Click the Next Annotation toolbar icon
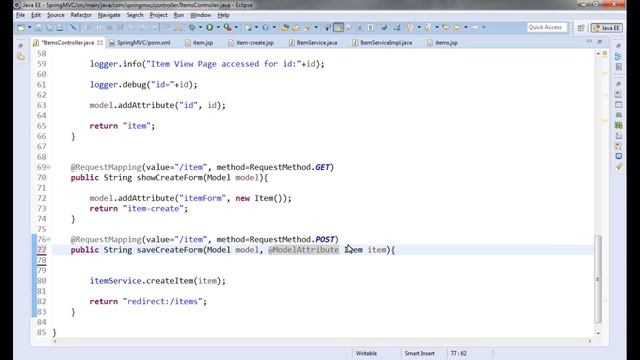Screen dimensions: 640x360 point(409,27)
